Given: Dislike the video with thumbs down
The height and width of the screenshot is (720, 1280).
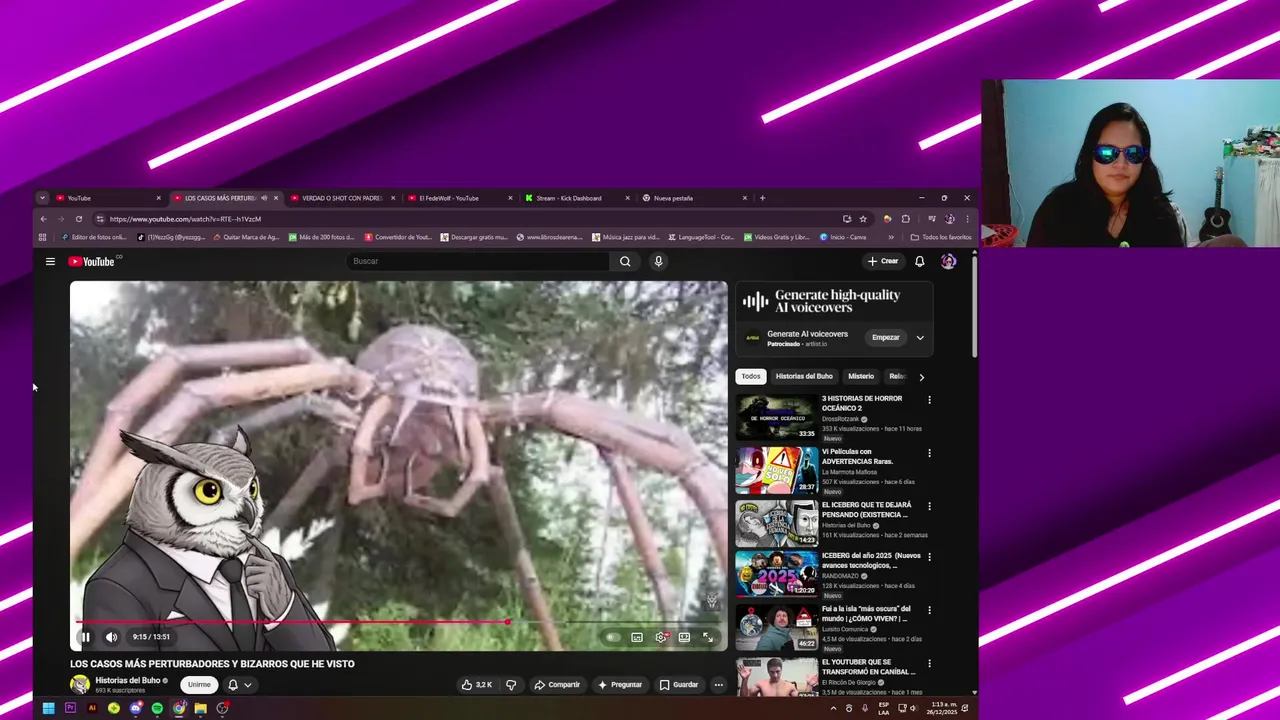Looking at the screenshot, I should [511, 685].
